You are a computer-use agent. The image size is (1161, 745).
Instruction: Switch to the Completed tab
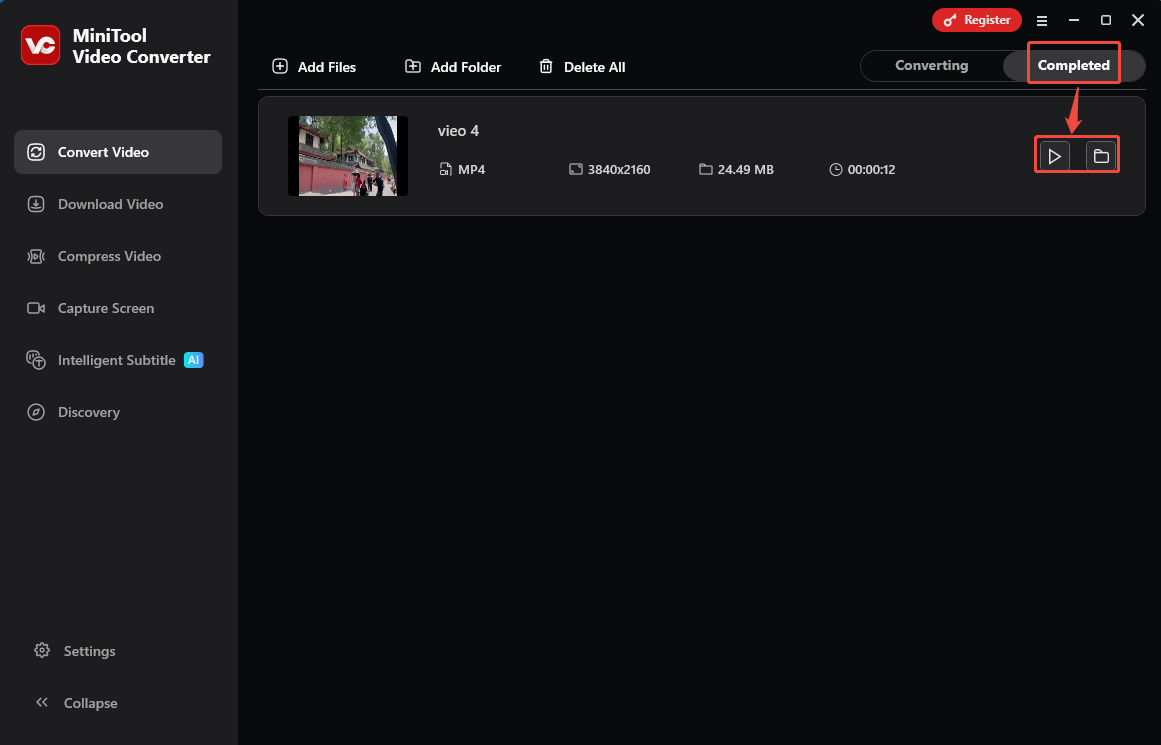tap(1074, 64)
